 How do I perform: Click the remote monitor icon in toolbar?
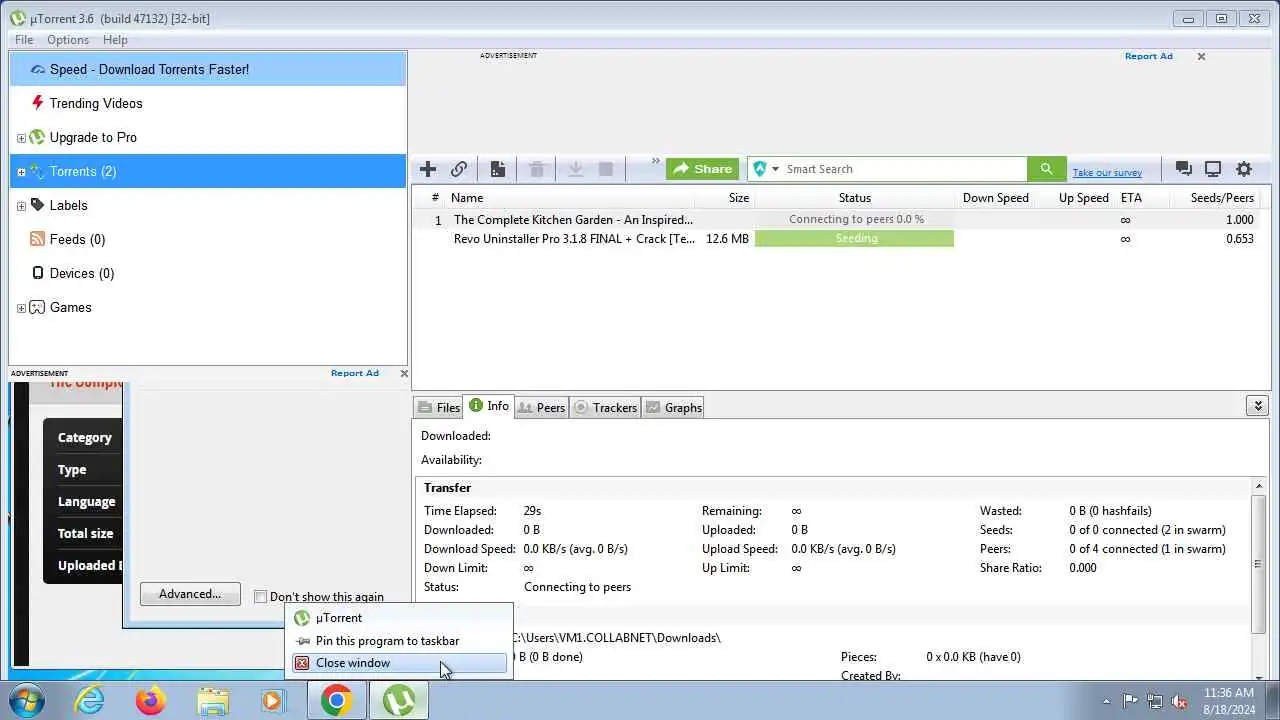point(1213,169)
